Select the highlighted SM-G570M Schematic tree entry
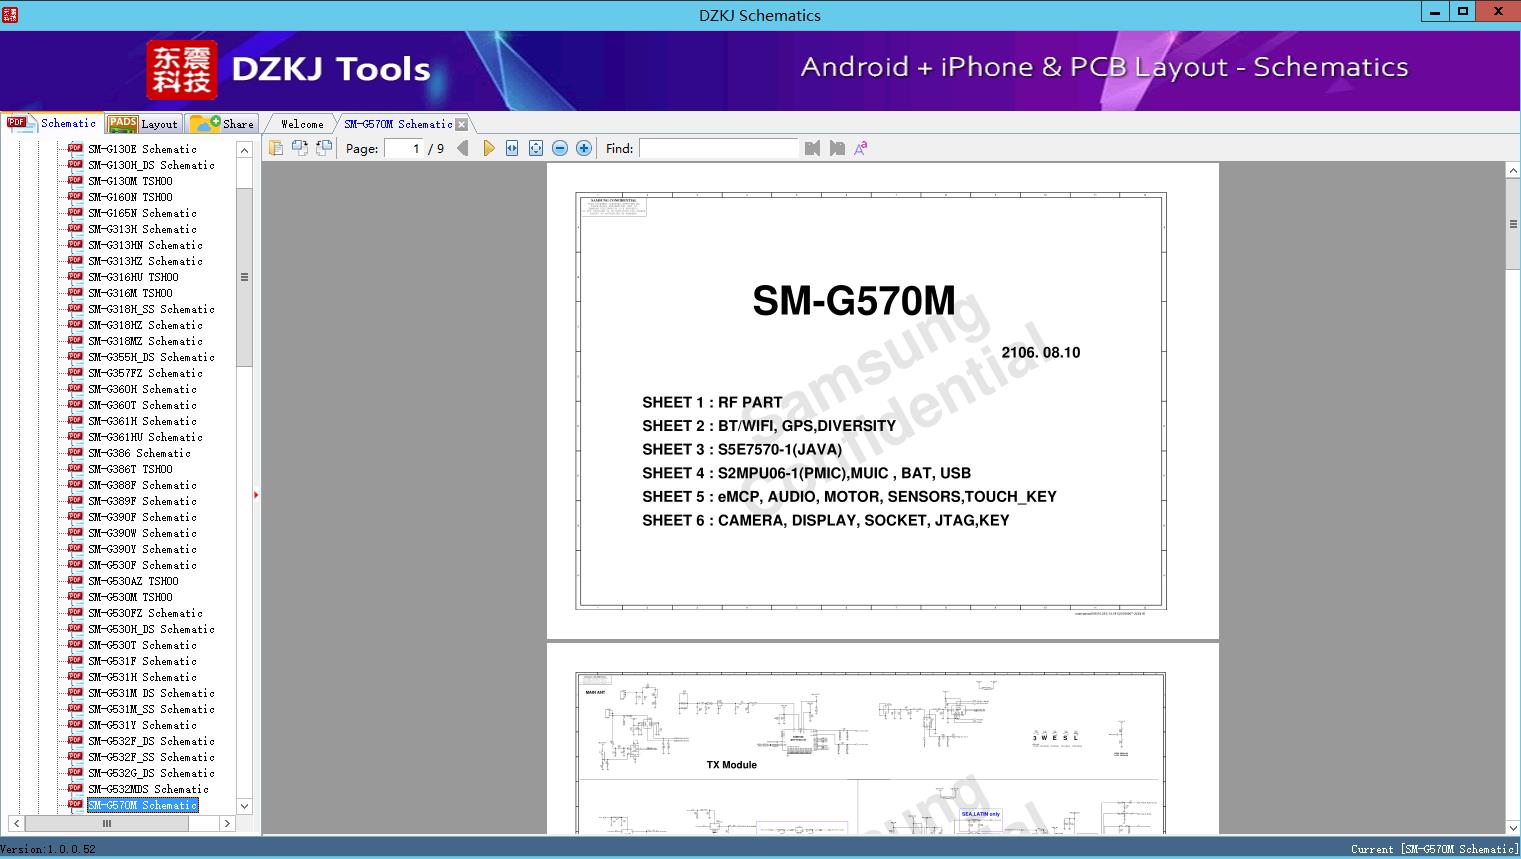The width and height of the screenshot is (1521, 859). coord(142,805)
